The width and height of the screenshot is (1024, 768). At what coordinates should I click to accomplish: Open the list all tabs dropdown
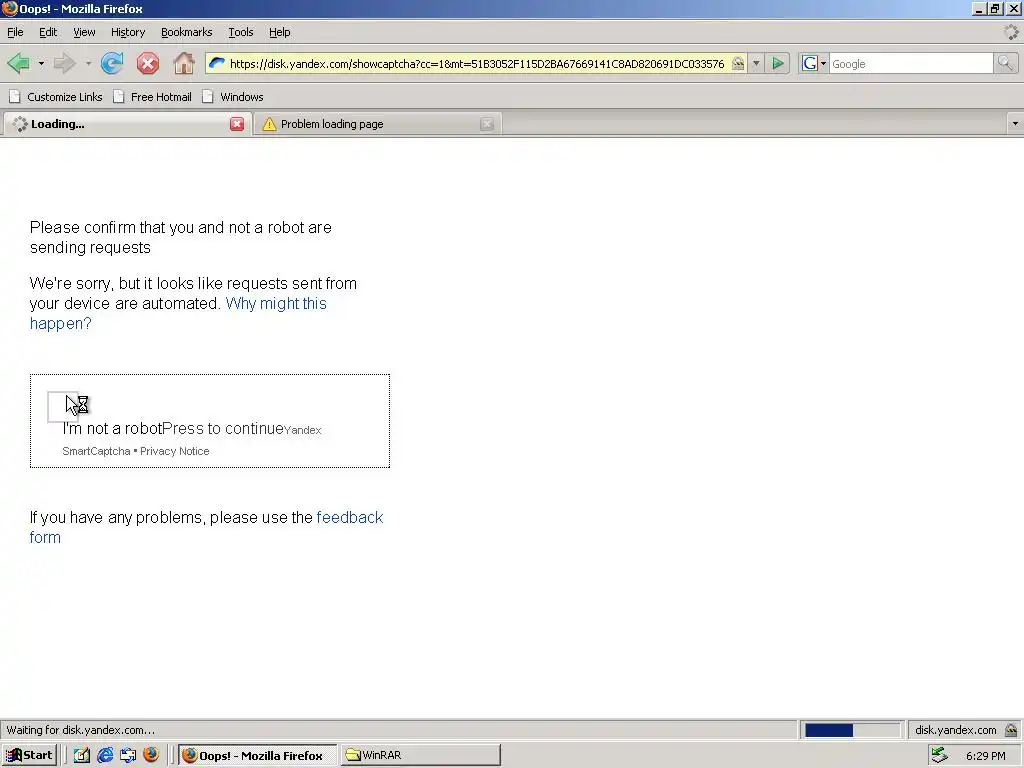pyautogui.click(x=1015, y=124)
